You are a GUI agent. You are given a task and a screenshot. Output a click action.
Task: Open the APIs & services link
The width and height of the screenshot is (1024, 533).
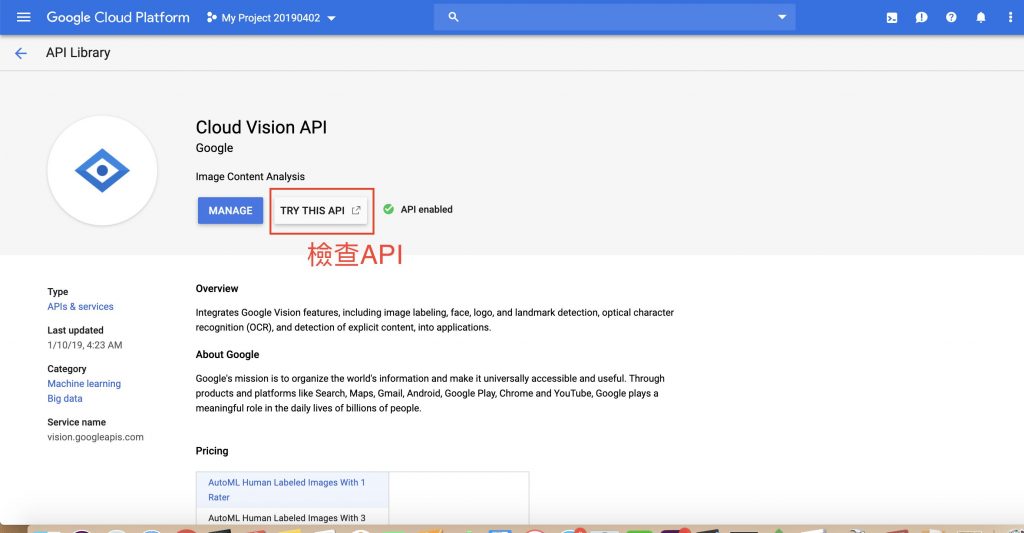[x=80, y=306]
